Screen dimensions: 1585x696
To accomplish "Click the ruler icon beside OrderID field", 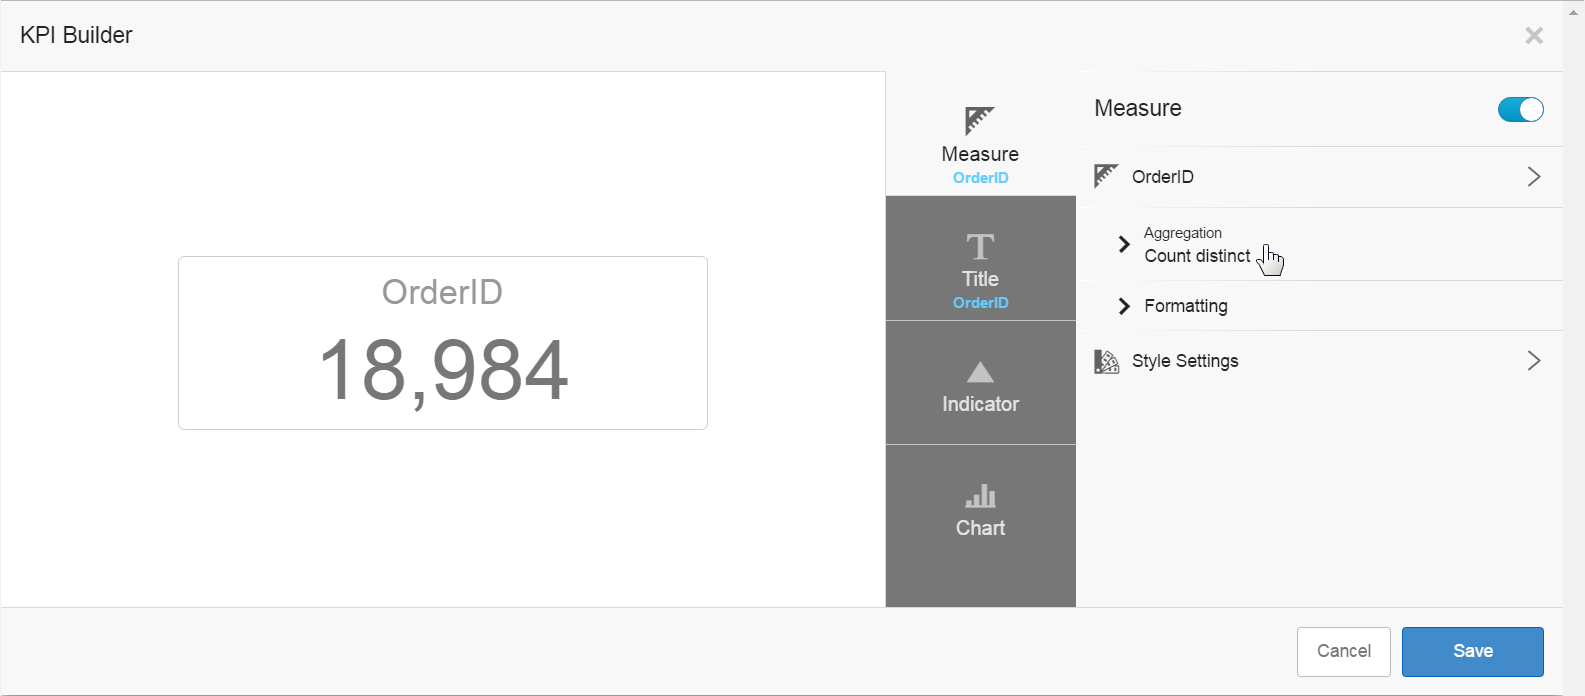I will pyautogui.click(x=1106, y=177).
